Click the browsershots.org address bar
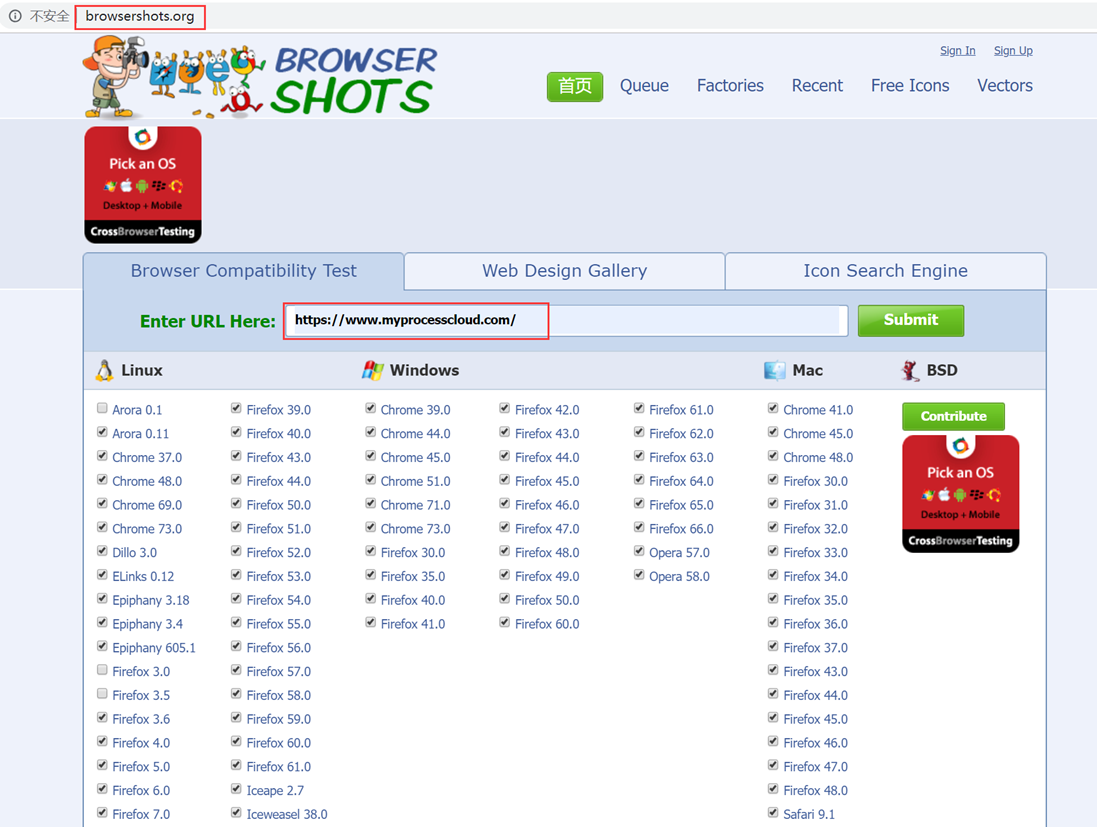Viewport: 1097px width, 827px height. coord(140,16)
